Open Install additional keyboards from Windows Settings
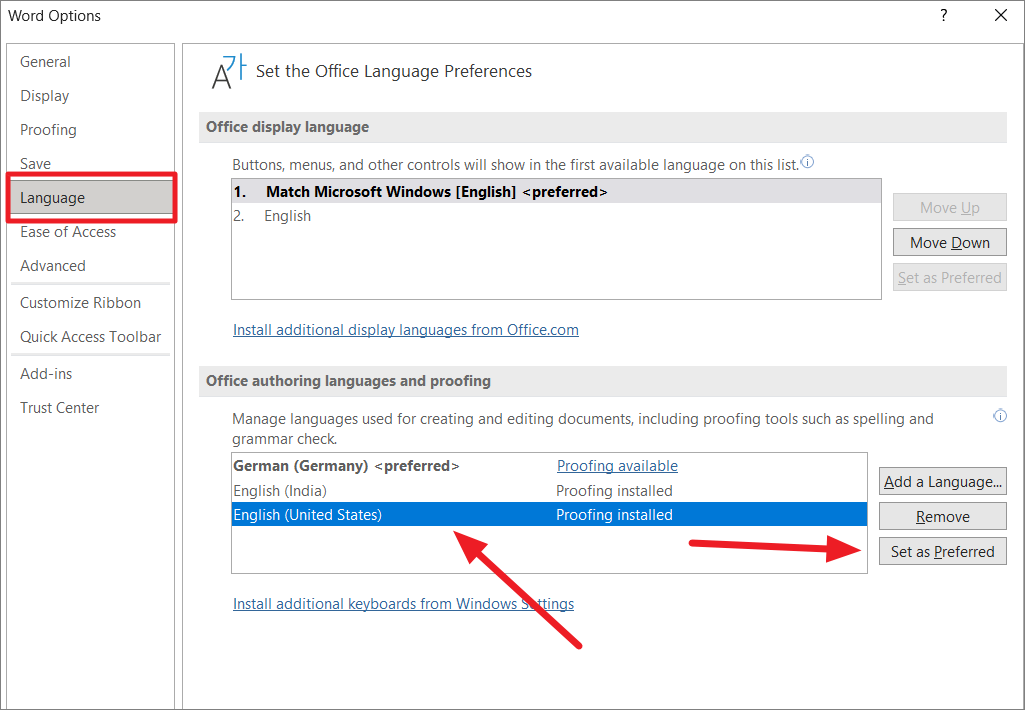Viewport: 1025px width, 710px height. (x=403, y=603)
